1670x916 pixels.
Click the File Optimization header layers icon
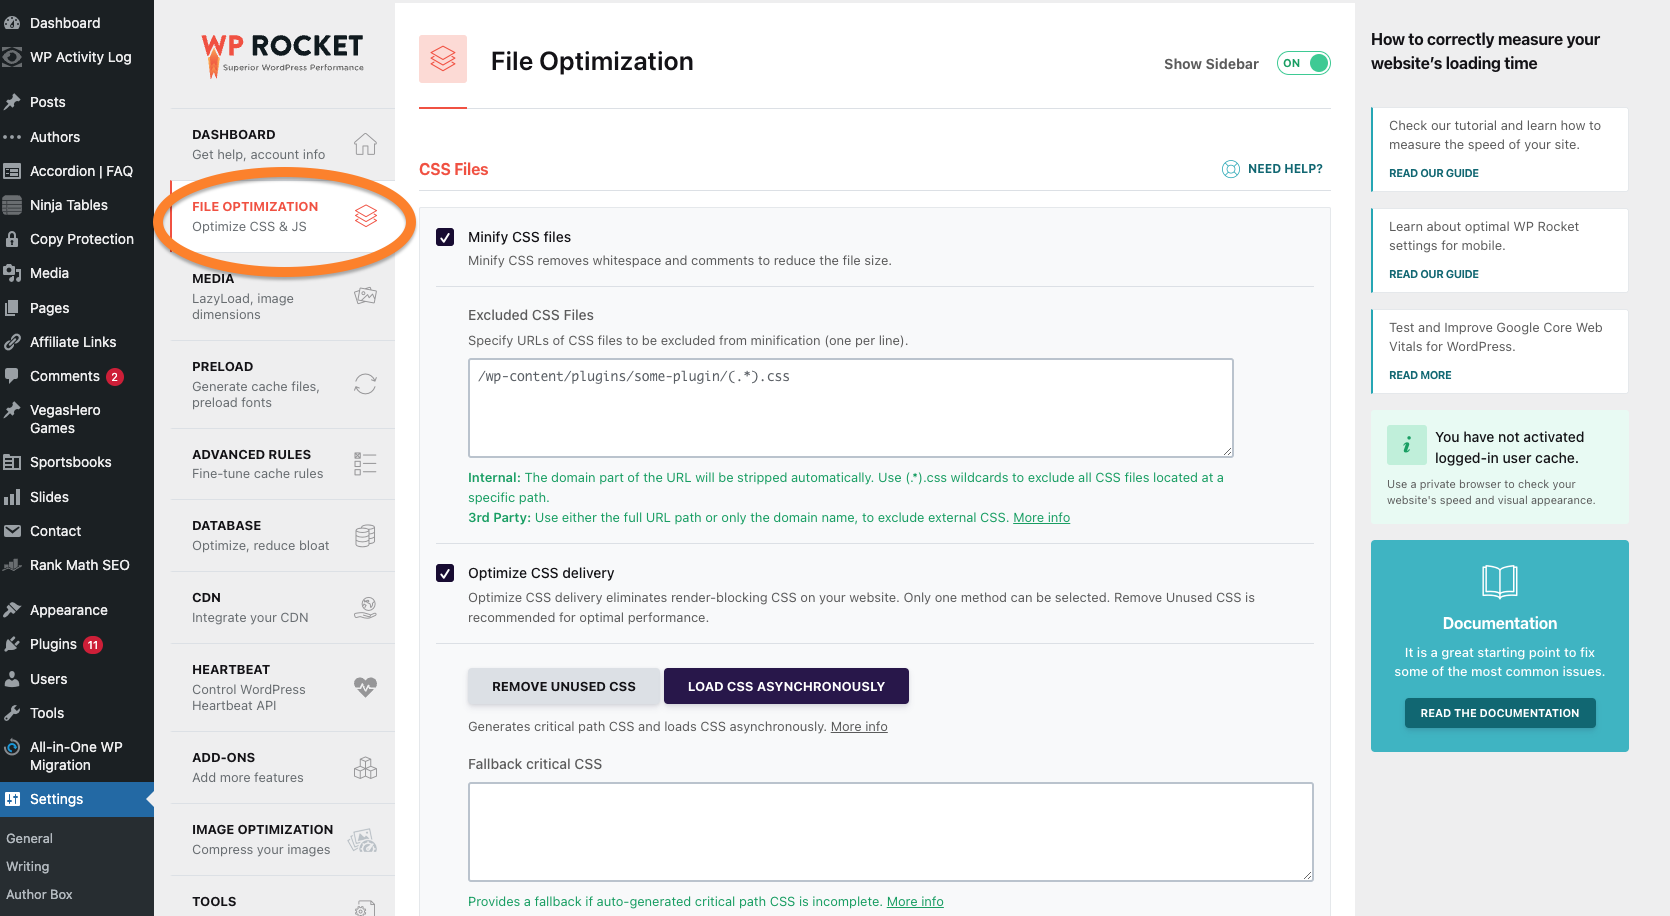pos(443,60)
